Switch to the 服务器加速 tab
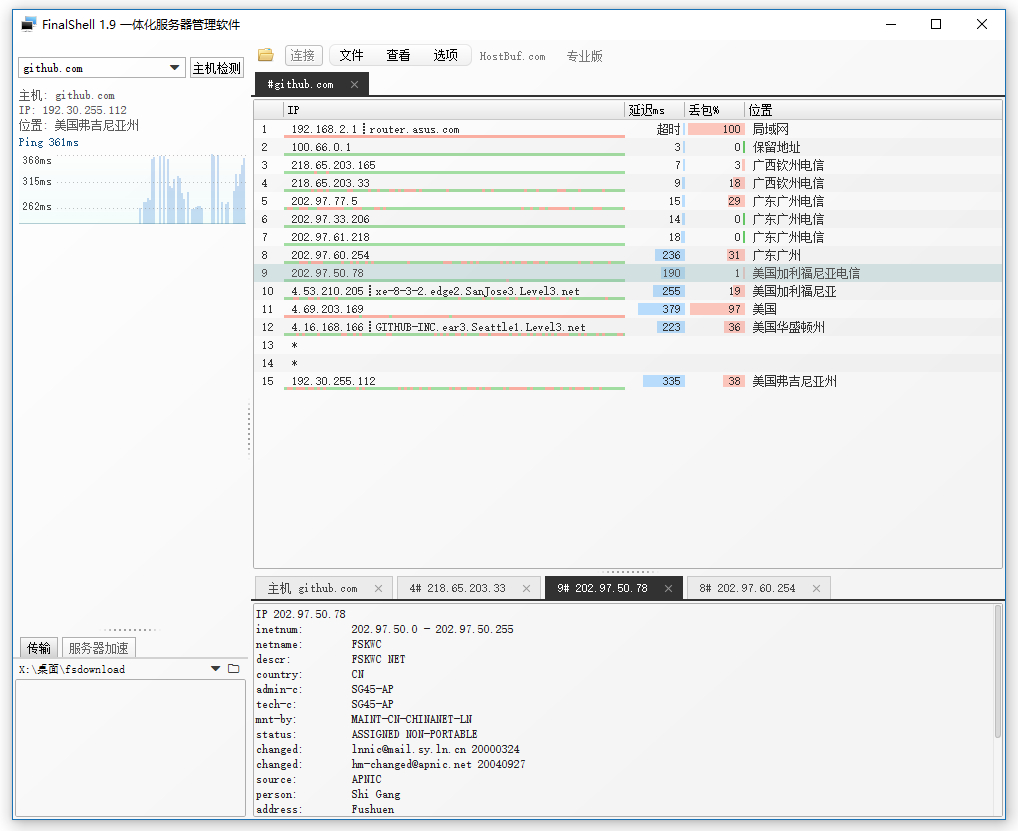This screenshot has height=831, width=1018. coord(98,647)
